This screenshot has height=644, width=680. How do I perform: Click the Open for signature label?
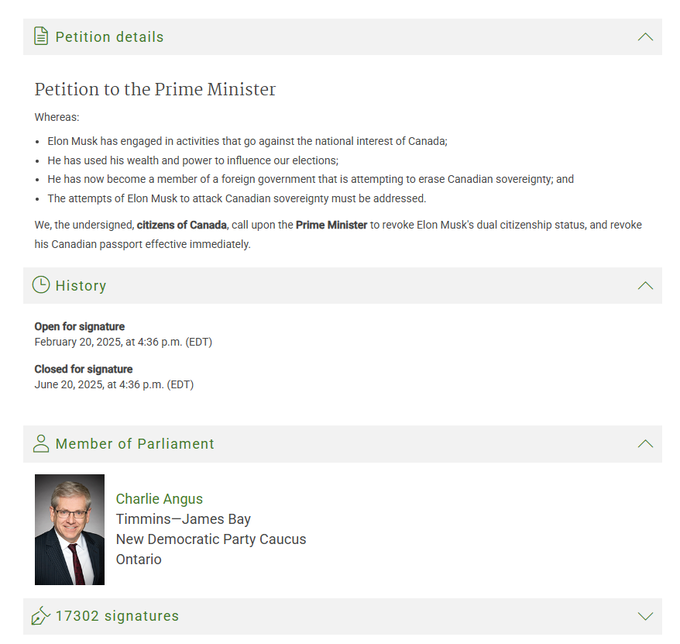pyautogui.click(x=80, y=327)
